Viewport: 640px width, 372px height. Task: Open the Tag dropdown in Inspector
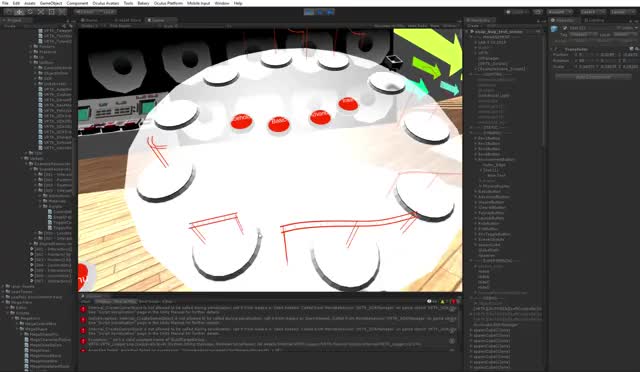584,35
